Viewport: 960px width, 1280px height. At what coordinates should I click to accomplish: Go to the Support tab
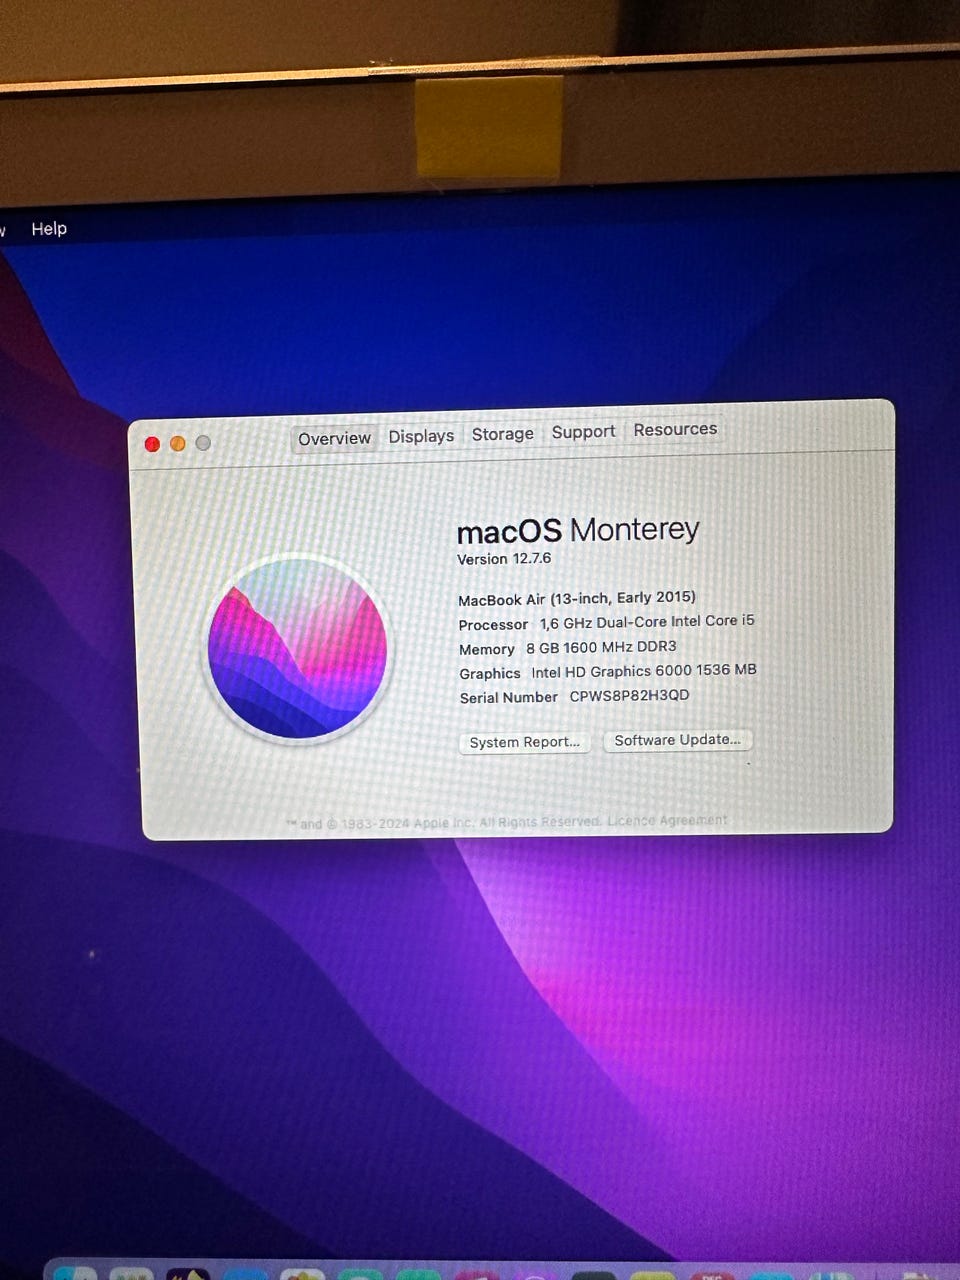pyautogui.click(x=583, y=432)
